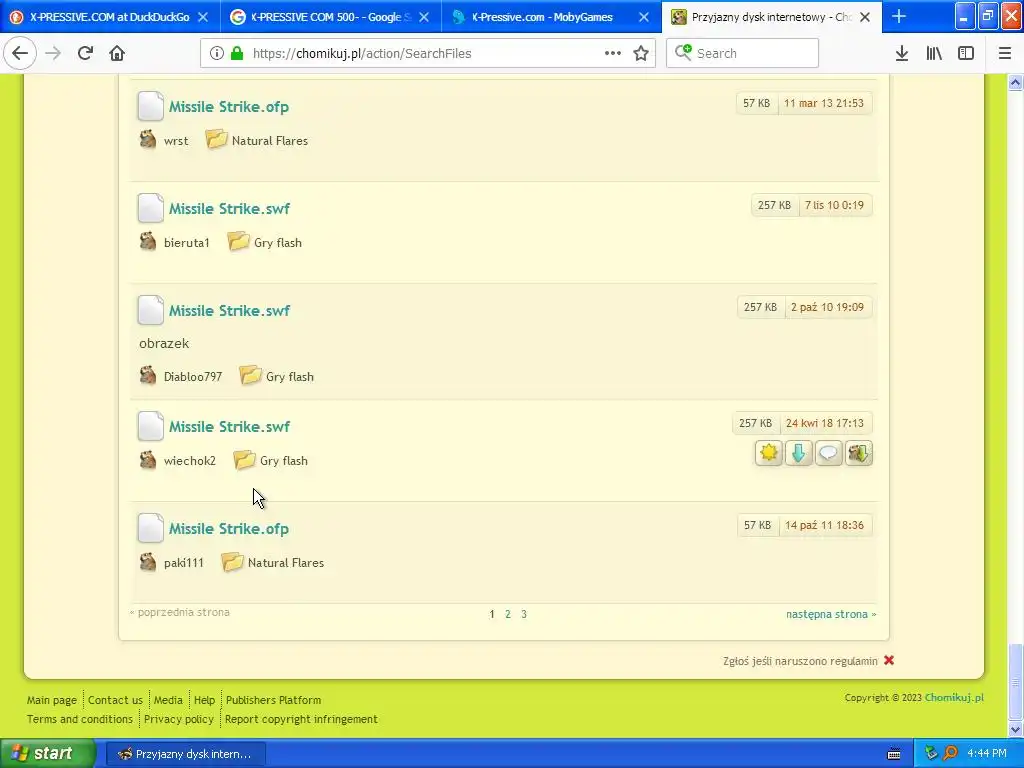Click the red X report icon
This screenshot has height=768, width=1024.
889,660
